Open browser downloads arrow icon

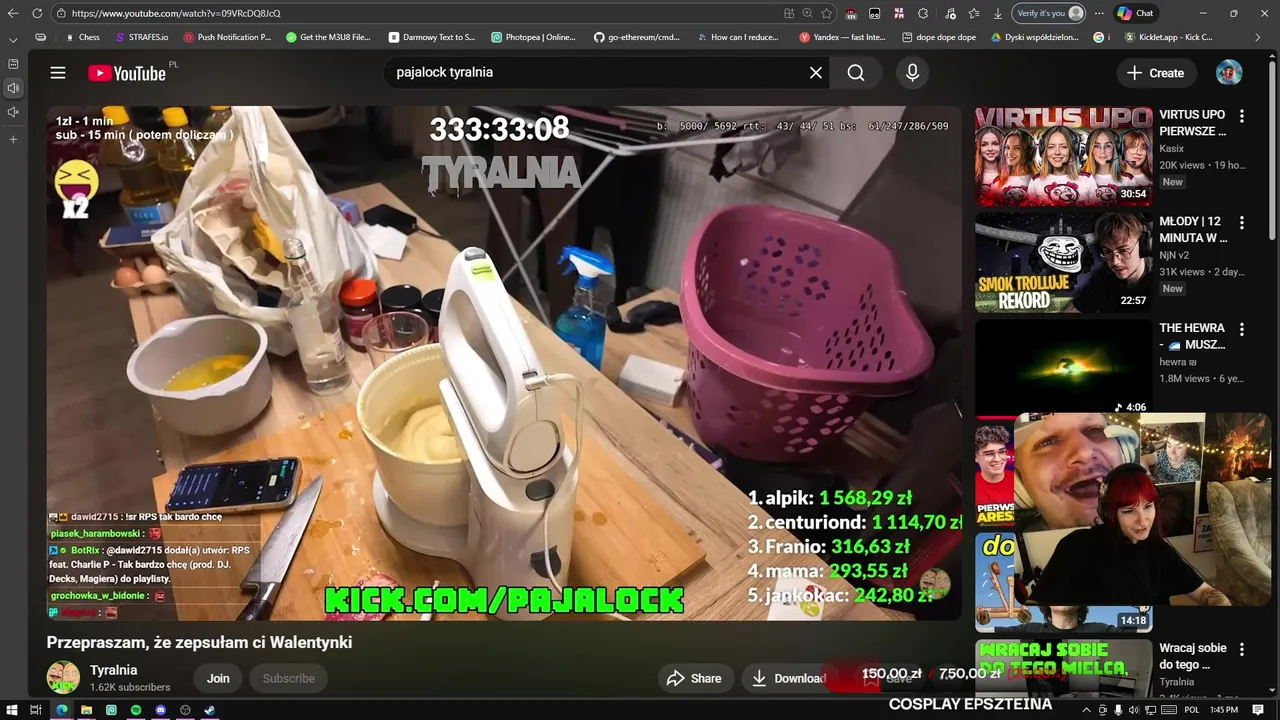click(x=998, y=13)
